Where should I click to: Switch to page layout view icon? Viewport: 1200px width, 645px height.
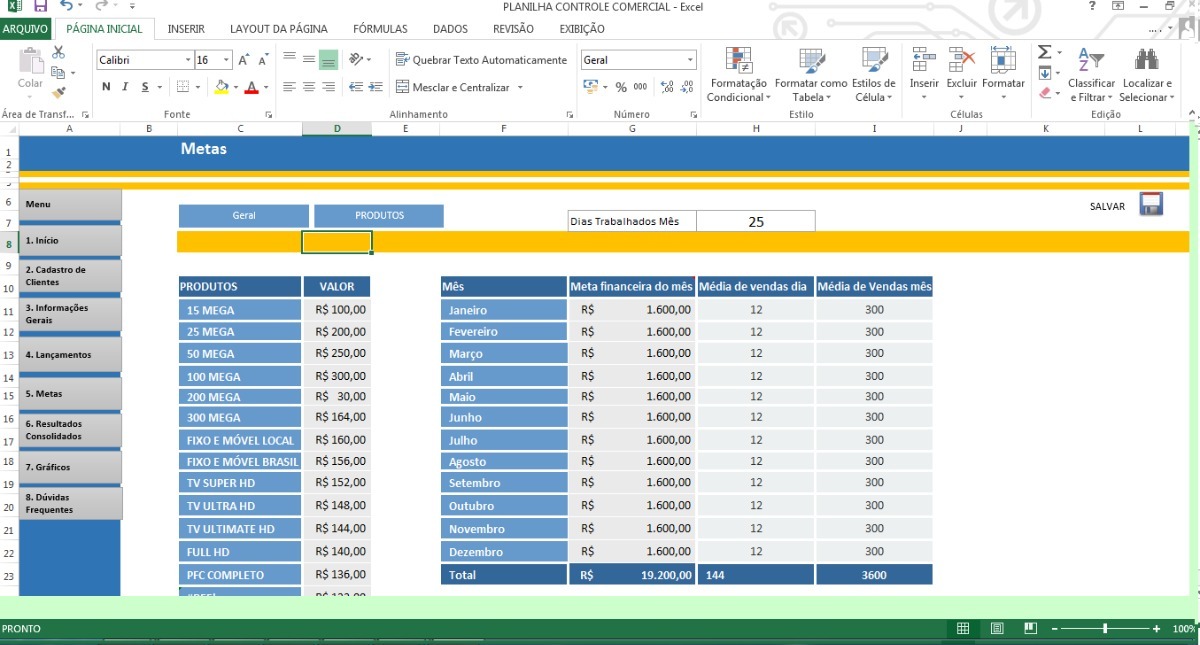(997, 628)
